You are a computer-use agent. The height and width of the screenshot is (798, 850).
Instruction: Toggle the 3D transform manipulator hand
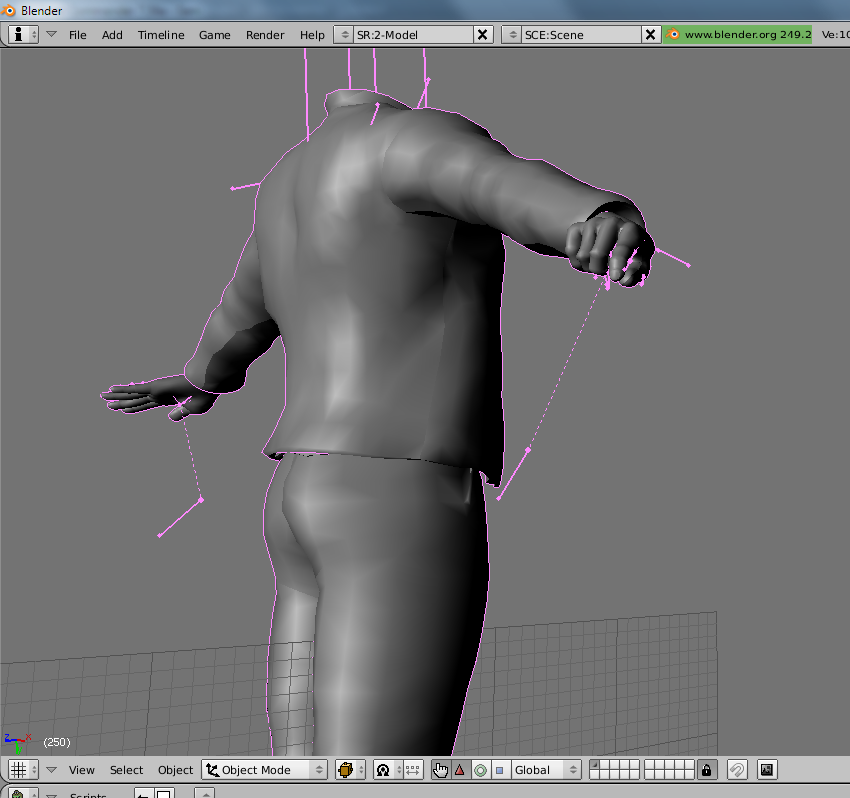pos(441,770)
